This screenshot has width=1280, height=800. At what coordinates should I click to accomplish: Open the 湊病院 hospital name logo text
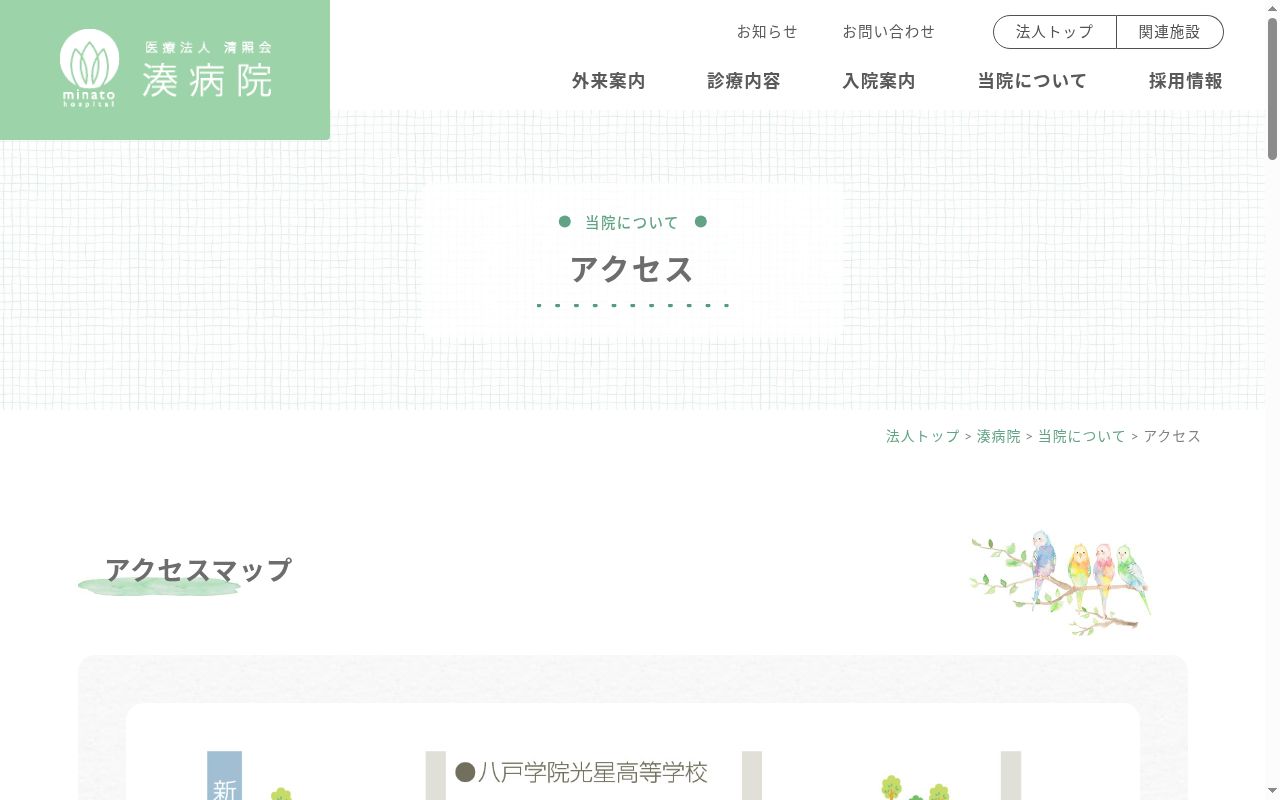tap(207, 80)
